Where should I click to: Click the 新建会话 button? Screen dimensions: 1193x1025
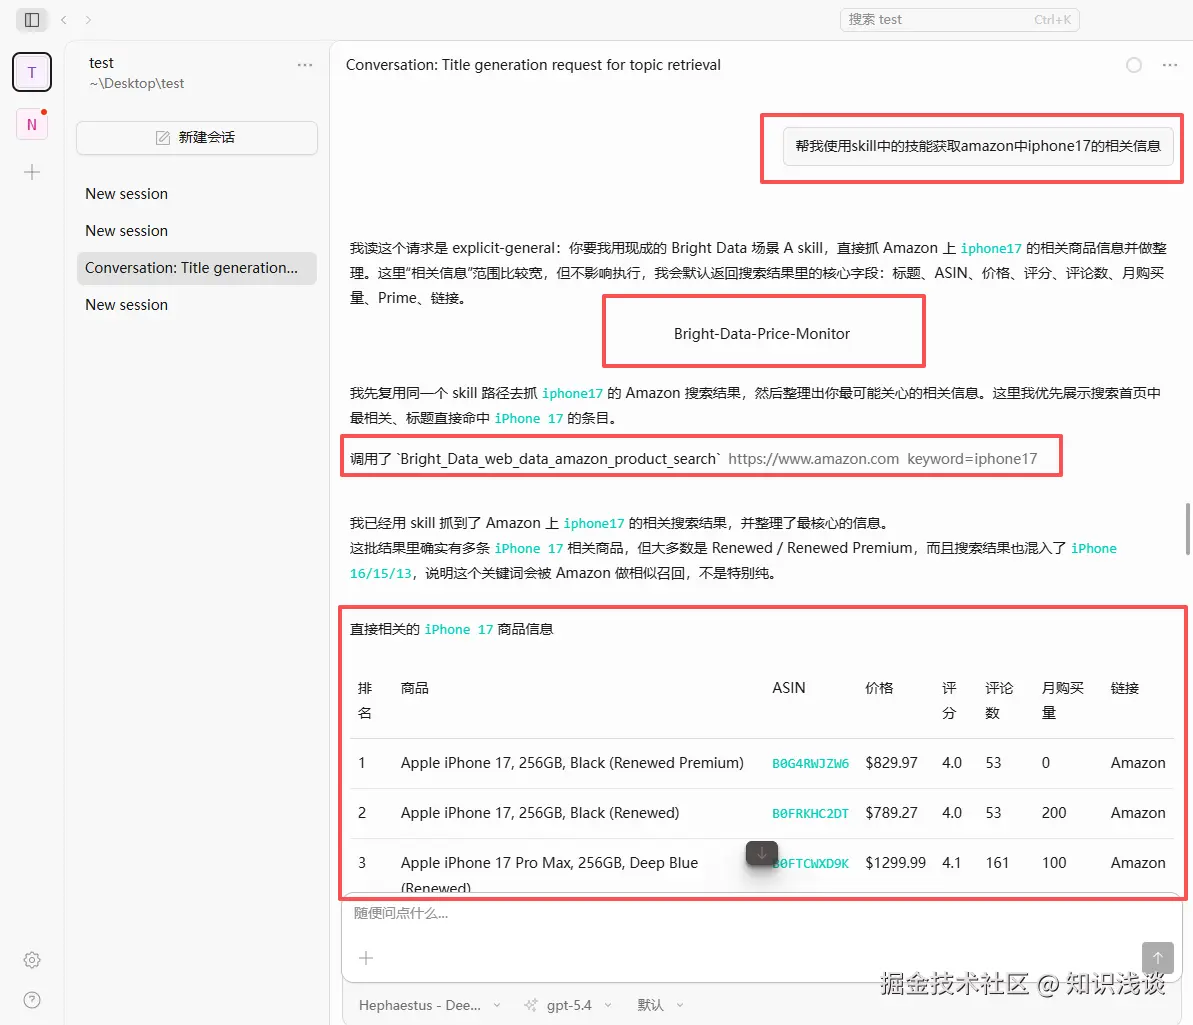(x=197, y=138)
